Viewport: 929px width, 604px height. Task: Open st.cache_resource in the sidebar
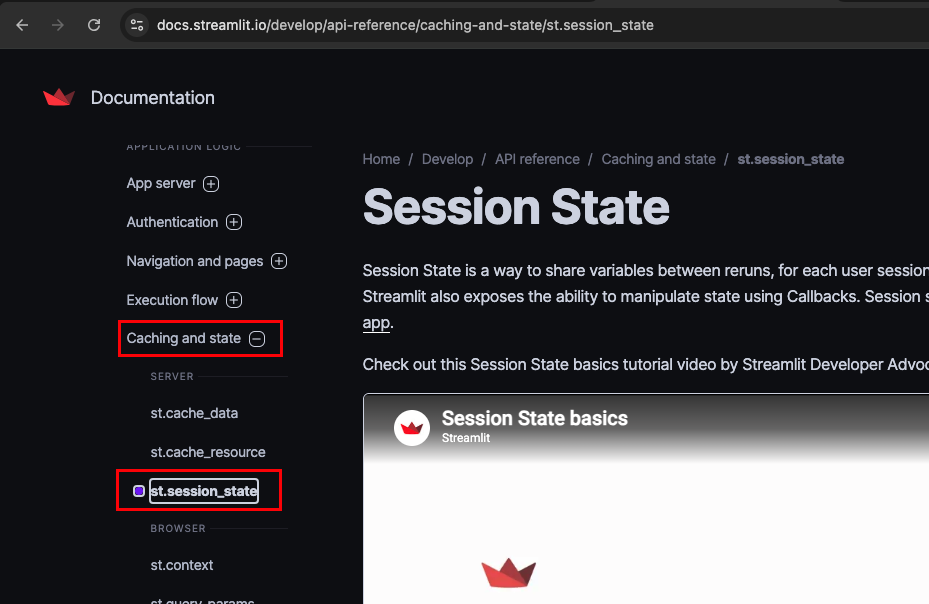[x=208, y=452]
